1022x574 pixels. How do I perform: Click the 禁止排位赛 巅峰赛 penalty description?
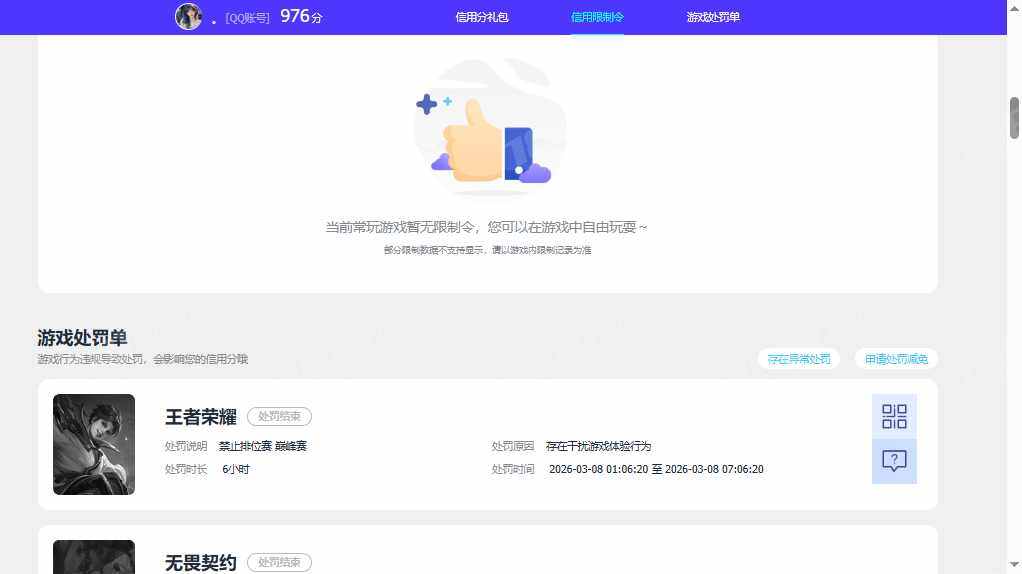(263, 446)
